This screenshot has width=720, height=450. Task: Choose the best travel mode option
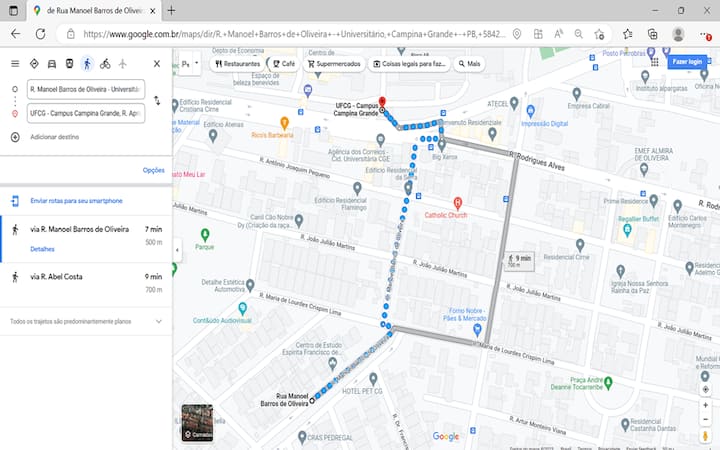(x=34, y=64)
